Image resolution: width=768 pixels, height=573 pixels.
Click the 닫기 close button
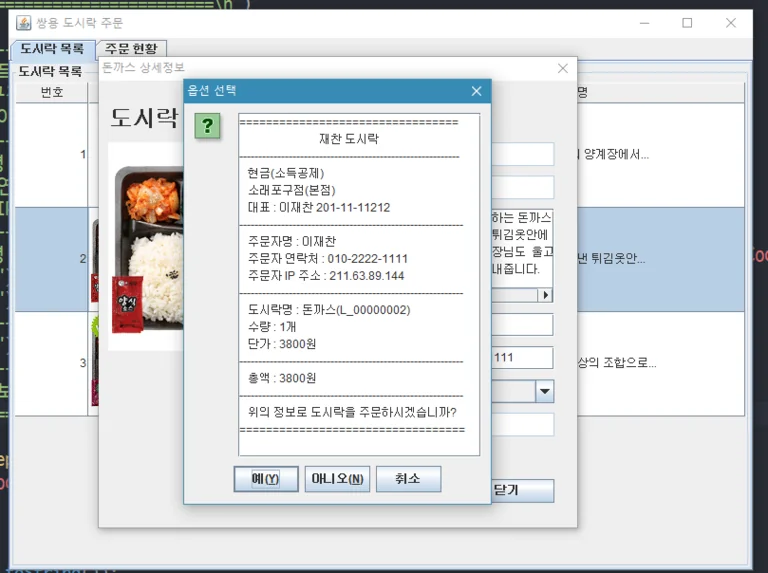click(x=522, y=490)
